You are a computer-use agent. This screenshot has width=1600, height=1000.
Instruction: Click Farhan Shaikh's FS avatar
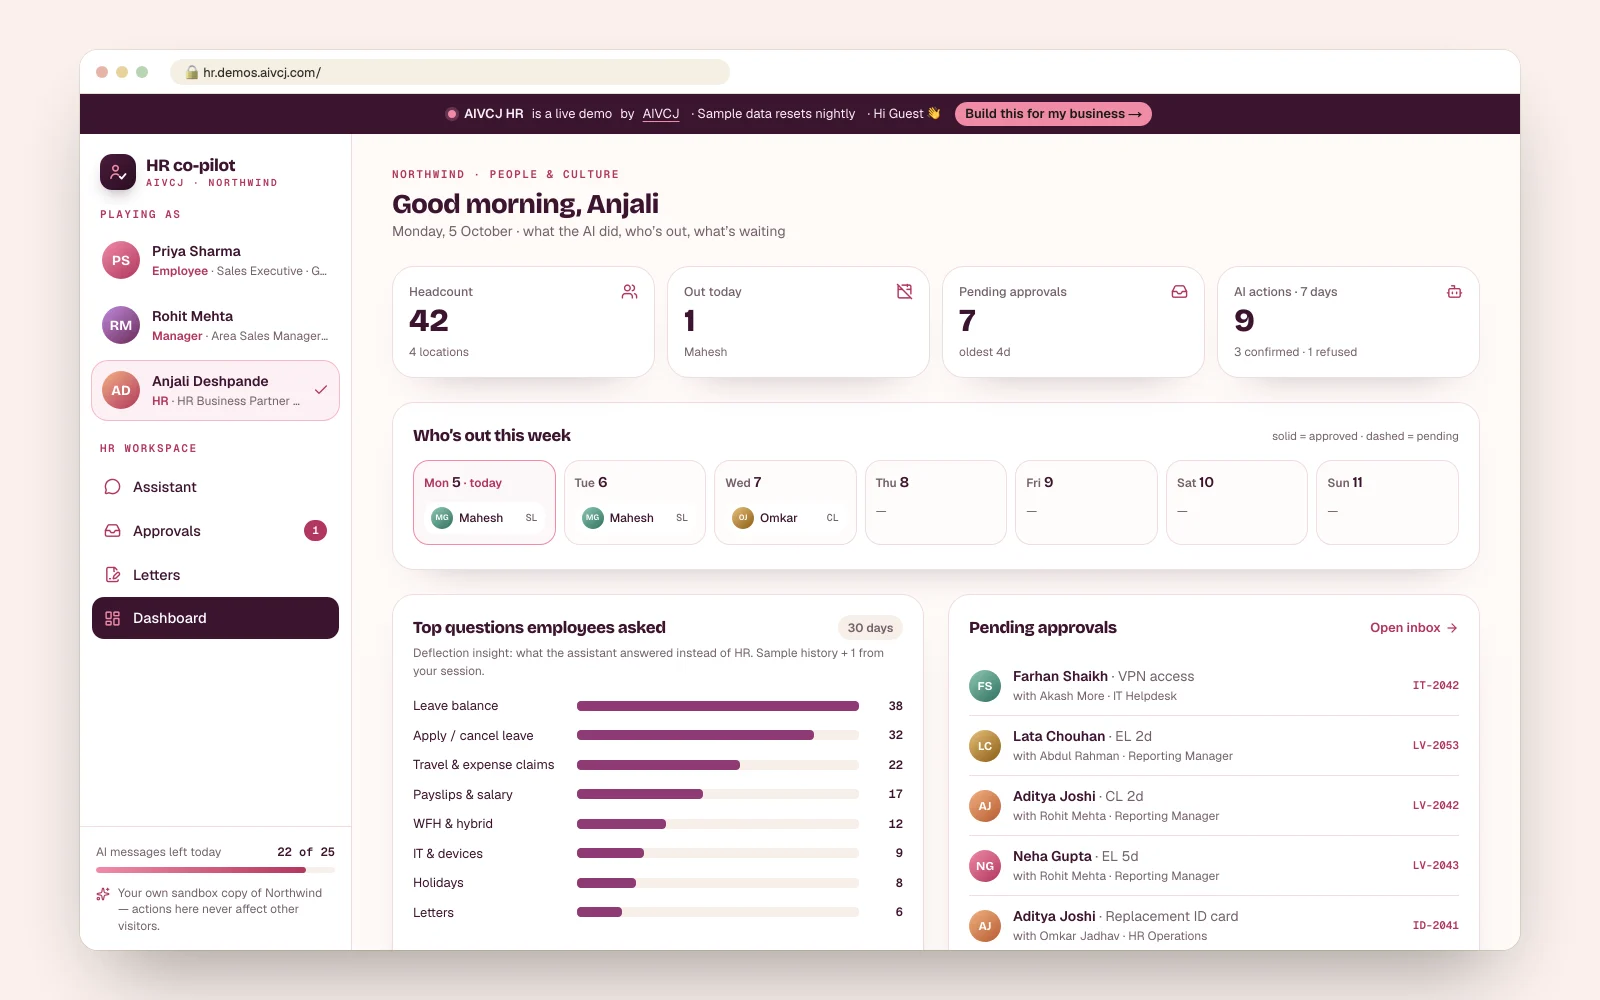985,686
